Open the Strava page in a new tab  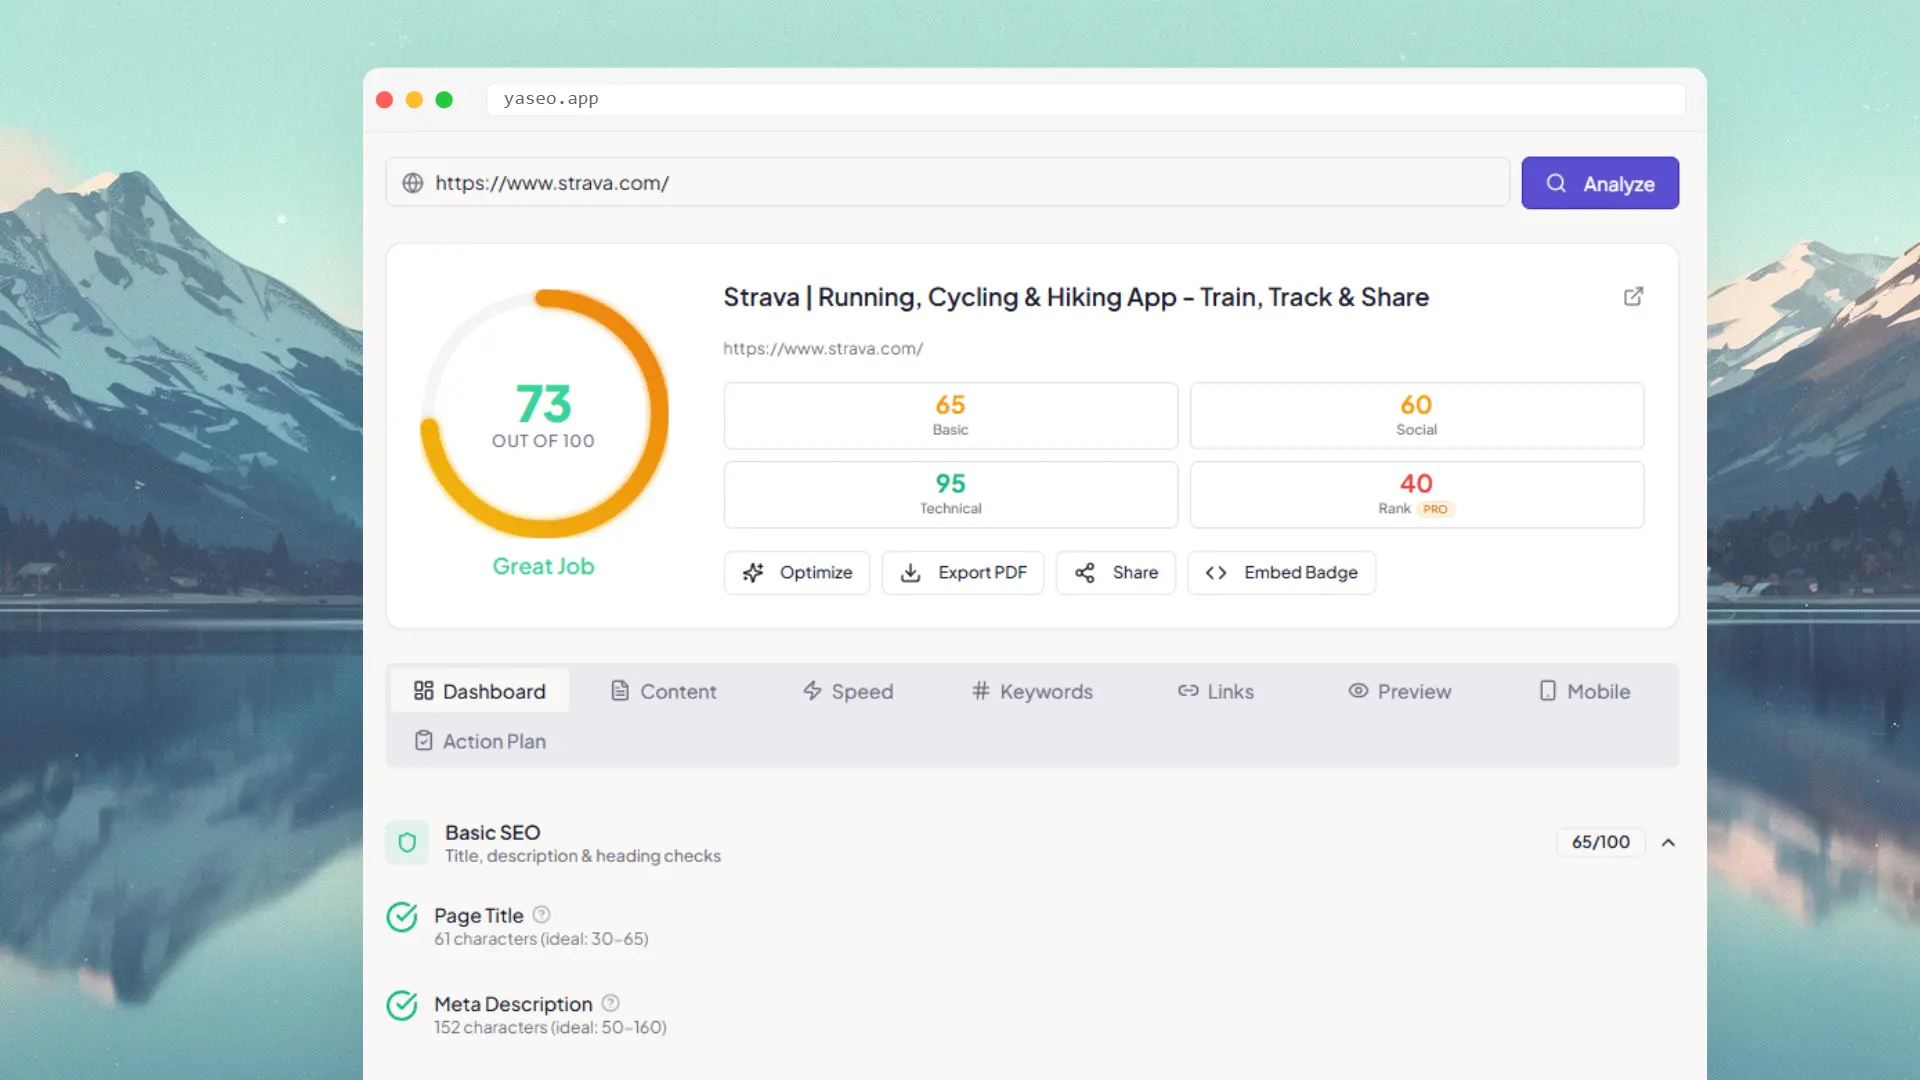coord(1633,296)
